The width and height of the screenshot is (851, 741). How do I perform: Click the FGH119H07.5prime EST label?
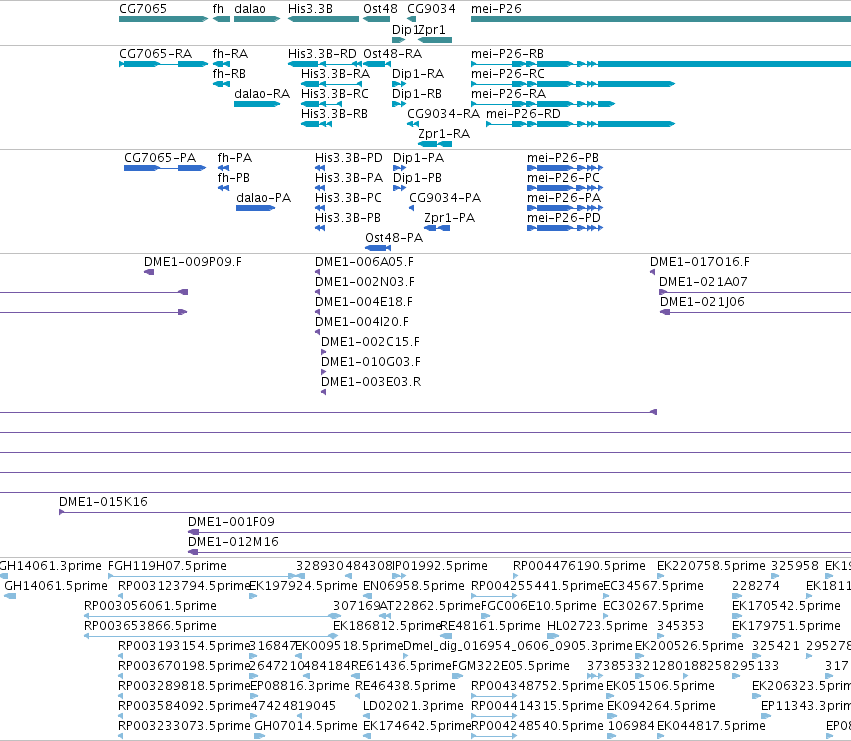coord(167,566)
